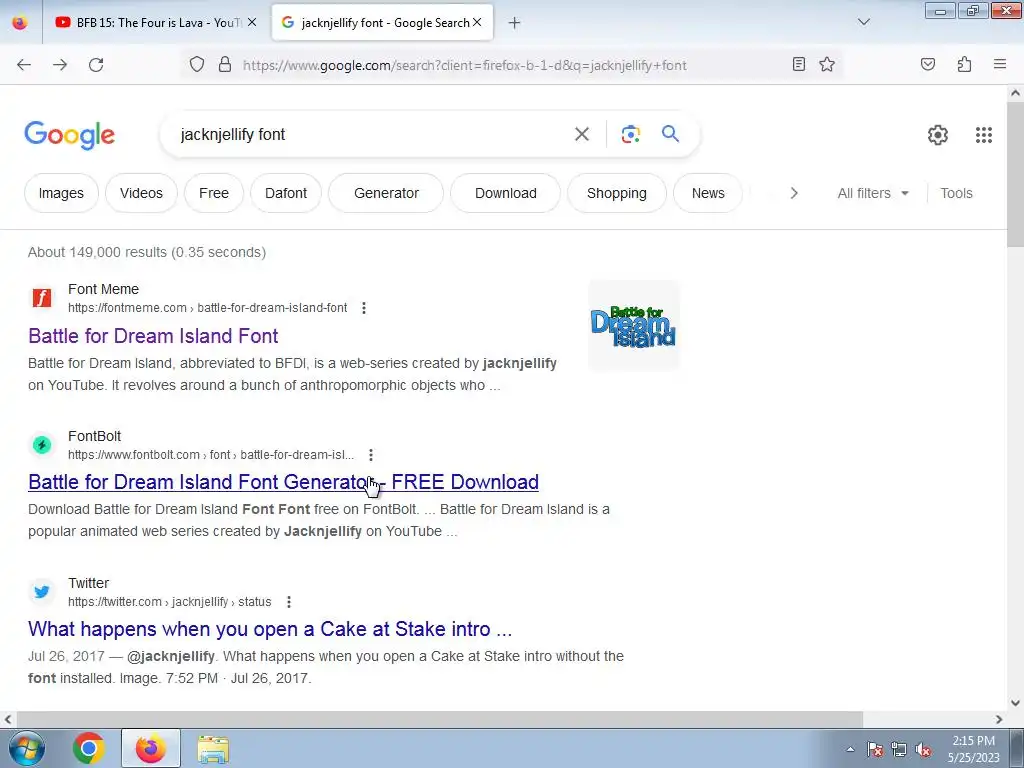Viewport: 1024px width, 768px height.
Task: View site security via the padlock icon
Action: [225, 65]
